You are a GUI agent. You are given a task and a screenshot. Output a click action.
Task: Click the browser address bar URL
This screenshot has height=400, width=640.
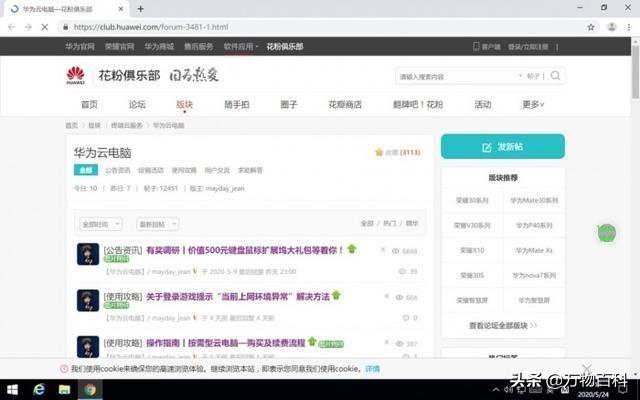click(x=151, y=27)
